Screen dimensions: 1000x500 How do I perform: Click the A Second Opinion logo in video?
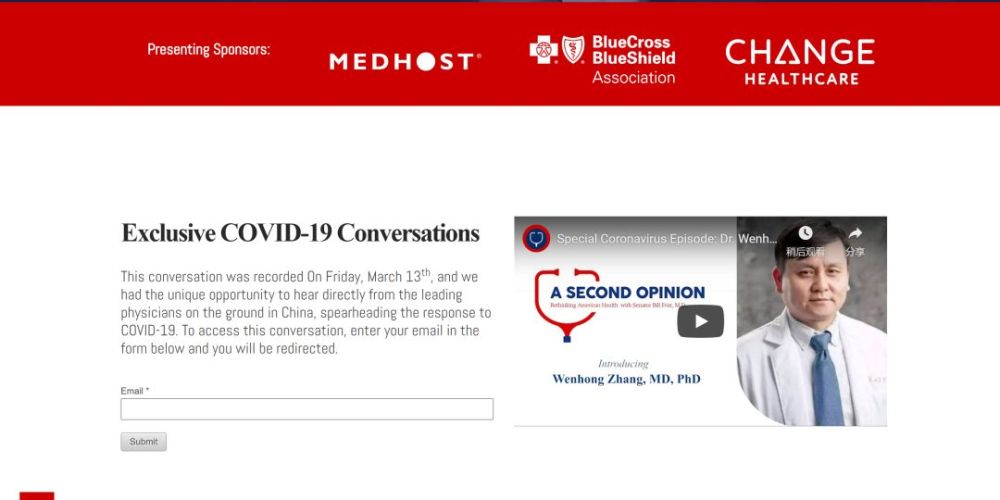pos(620,305)
